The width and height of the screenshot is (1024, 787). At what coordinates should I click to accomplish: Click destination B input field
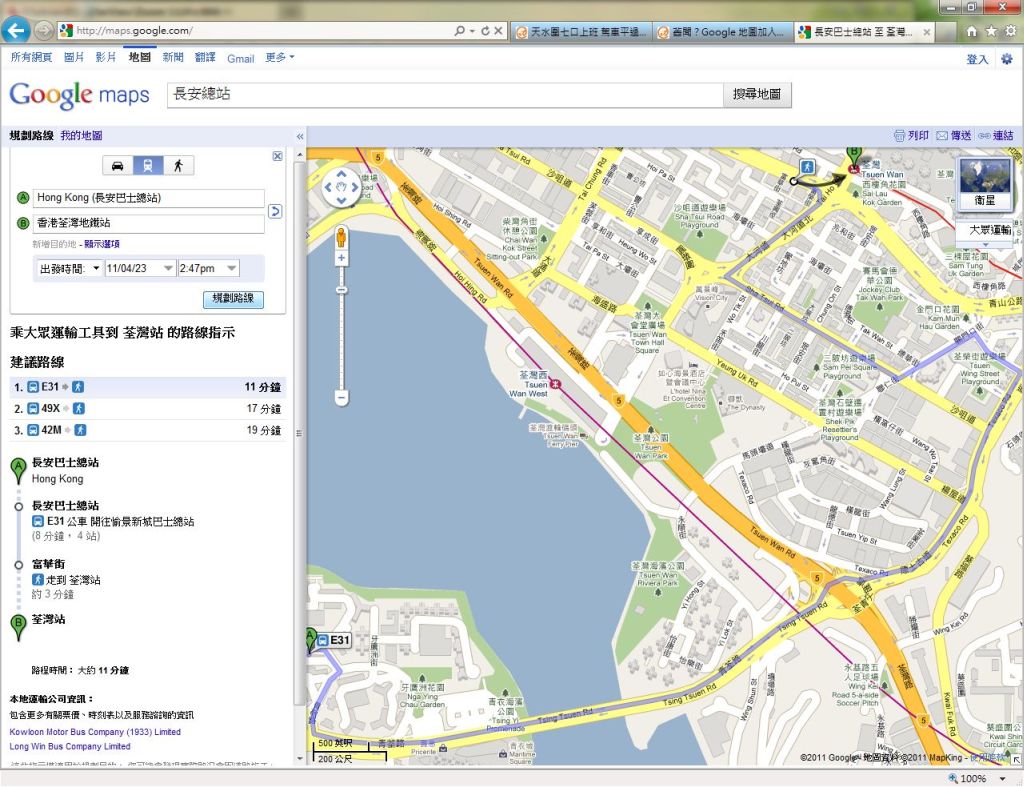pyautogui.click(x=149, y=223)
